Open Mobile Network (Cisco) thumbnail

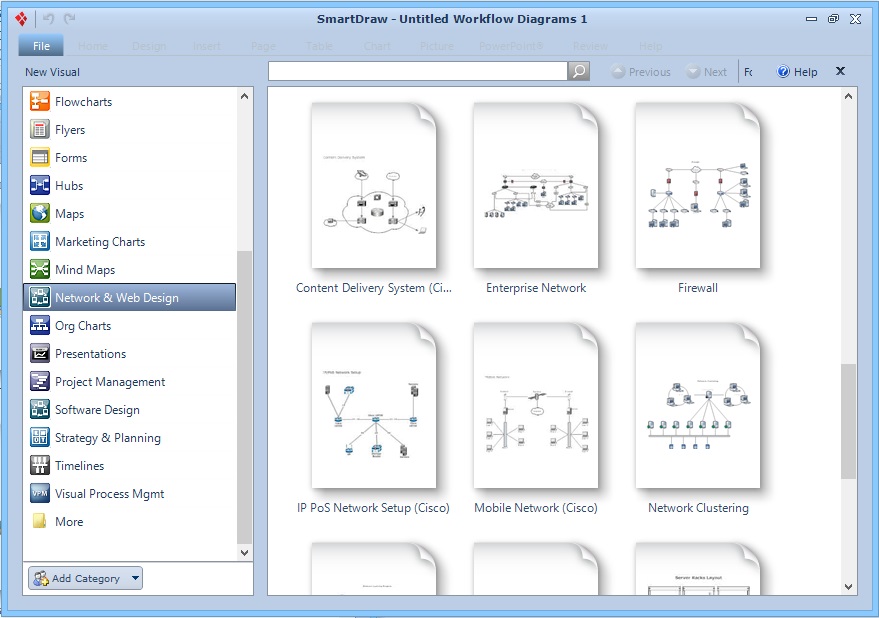coord(536,405)
